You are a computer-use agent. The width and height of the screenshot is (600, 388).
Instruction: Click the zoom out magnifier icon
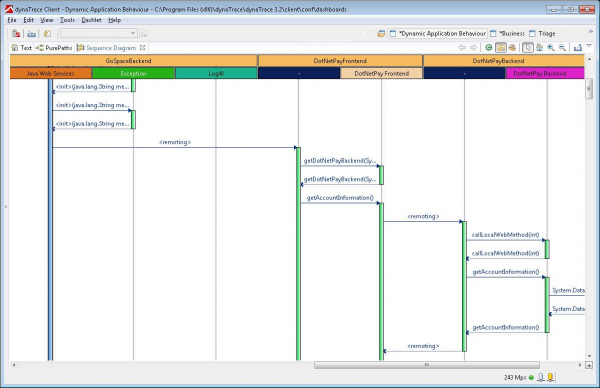[562, 47]
